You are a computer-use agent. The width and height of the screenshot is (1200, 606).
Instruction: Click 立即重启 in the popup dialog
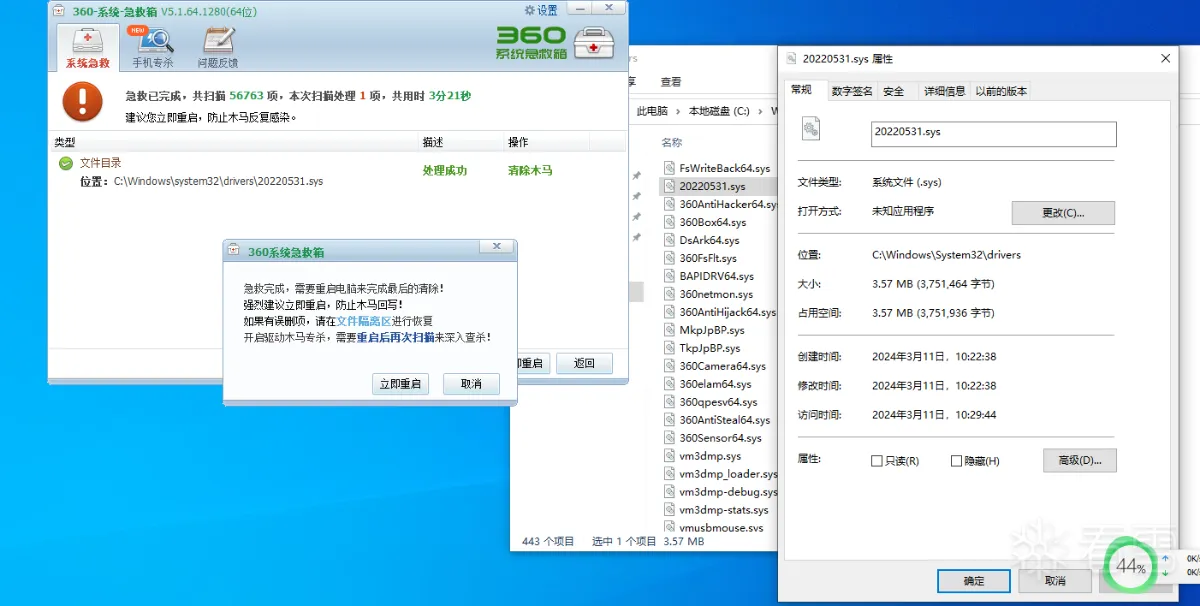click(400, 384)
